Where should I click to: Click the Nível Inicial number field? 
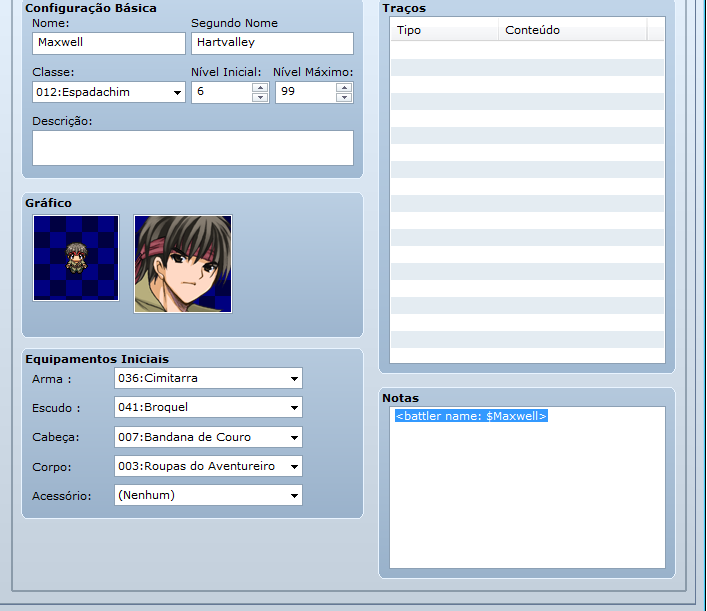point(222,92)
